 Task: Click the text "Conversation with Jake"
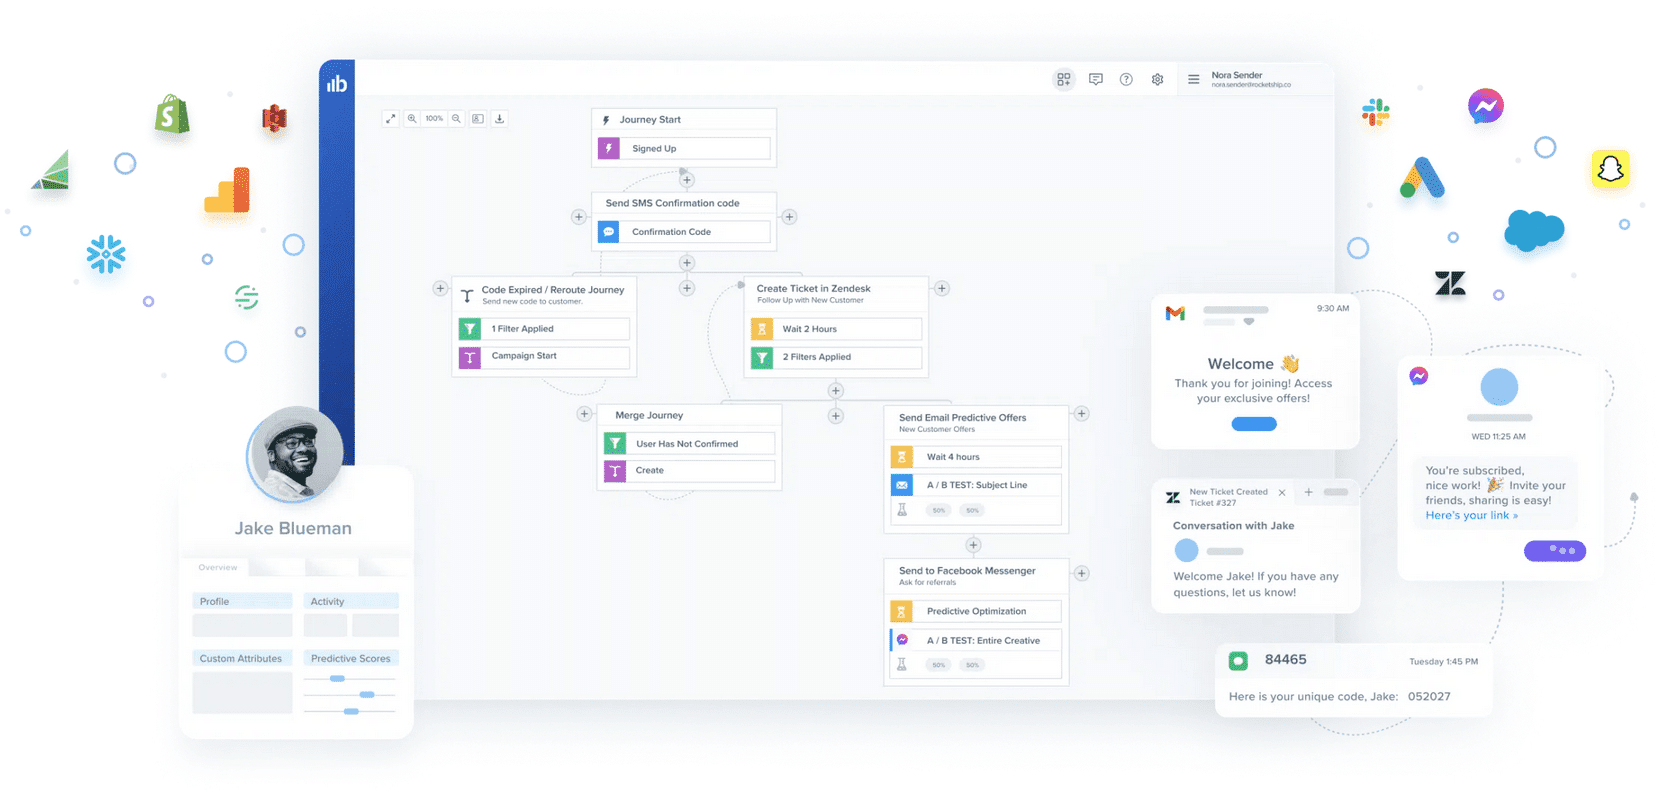point(1233,526)
